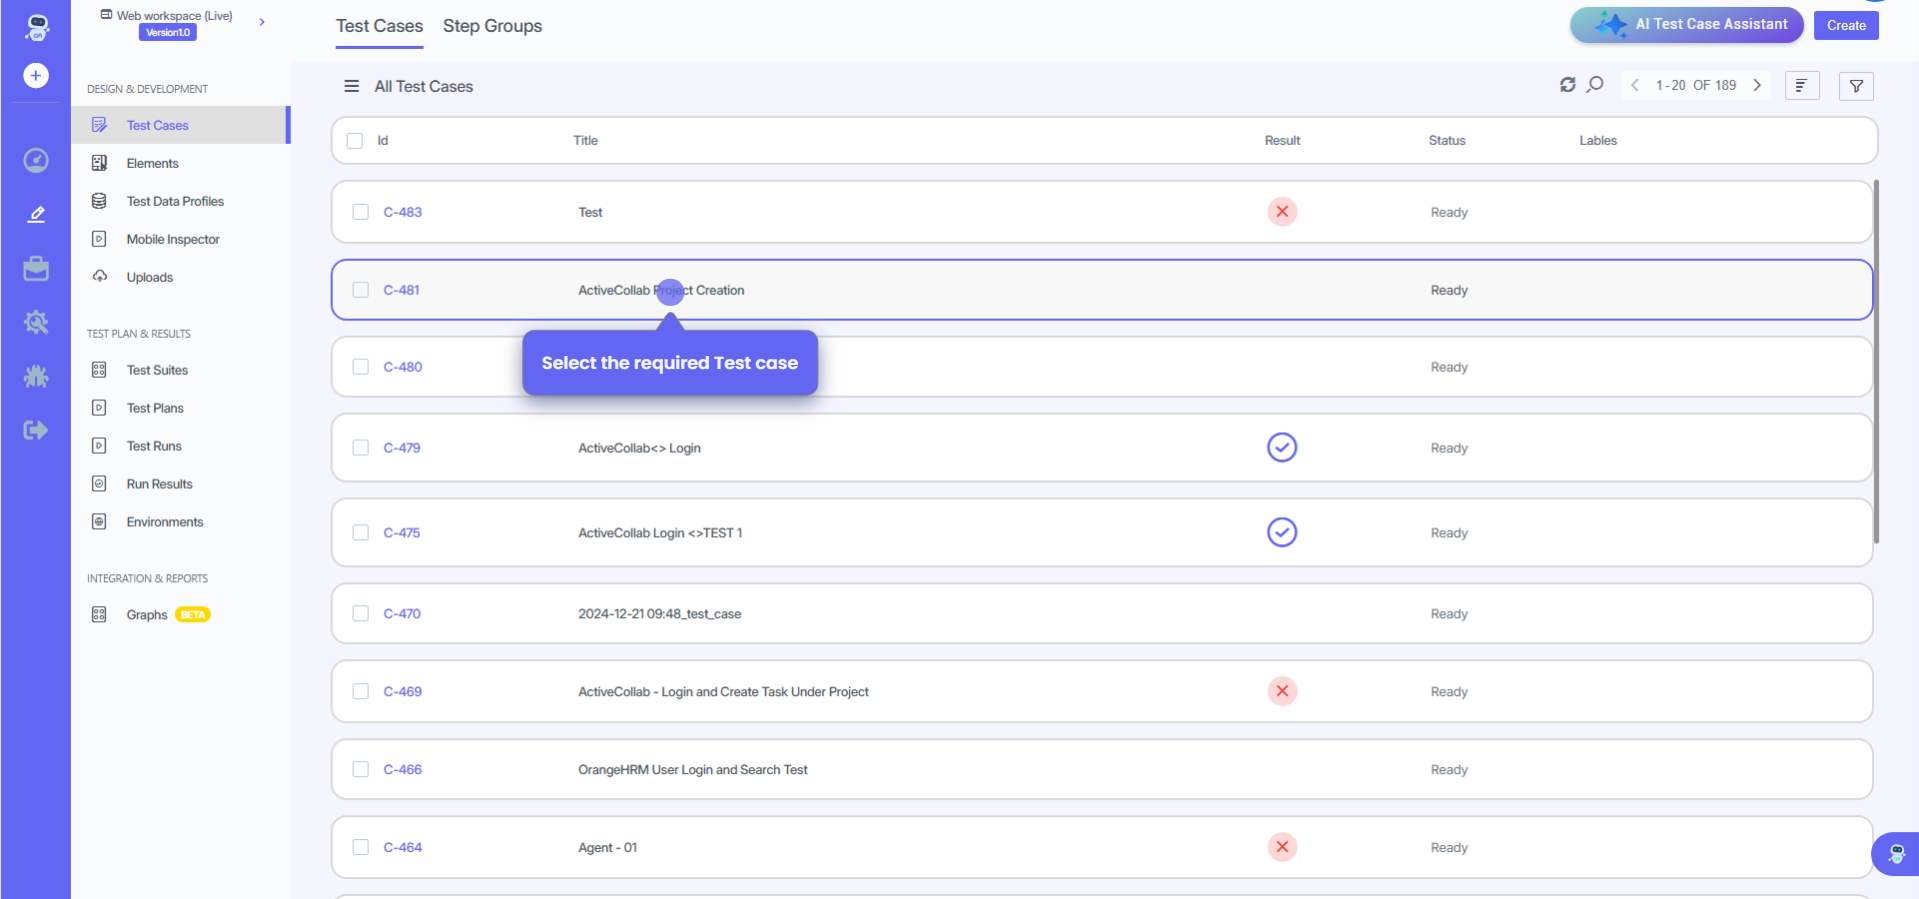Select the checkbox for C-479
Viewport: 1919px width, 899px height.
361,448
